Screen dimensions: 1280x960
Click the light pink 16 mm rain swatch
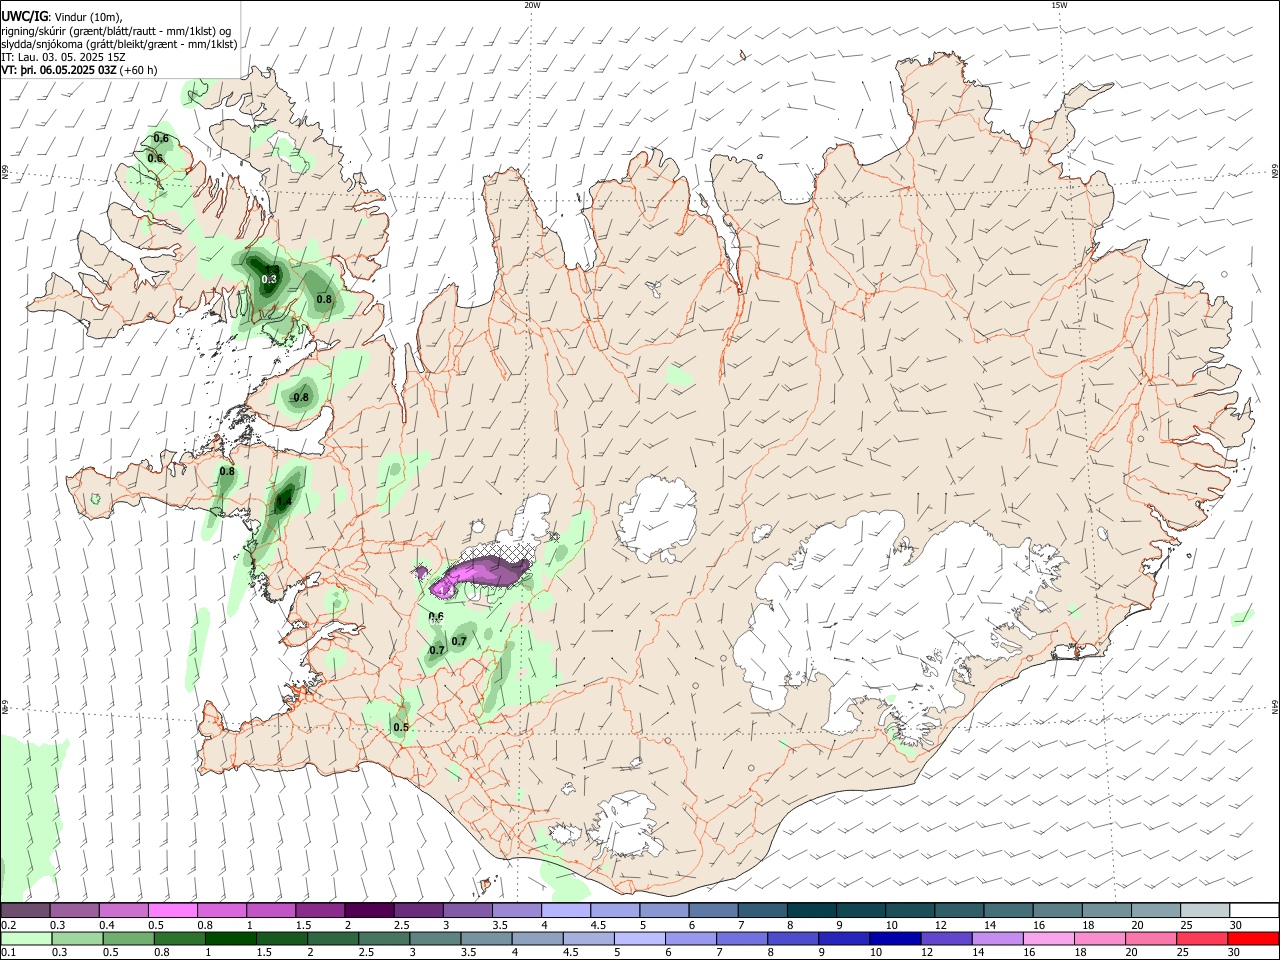tap(1049, 938)
